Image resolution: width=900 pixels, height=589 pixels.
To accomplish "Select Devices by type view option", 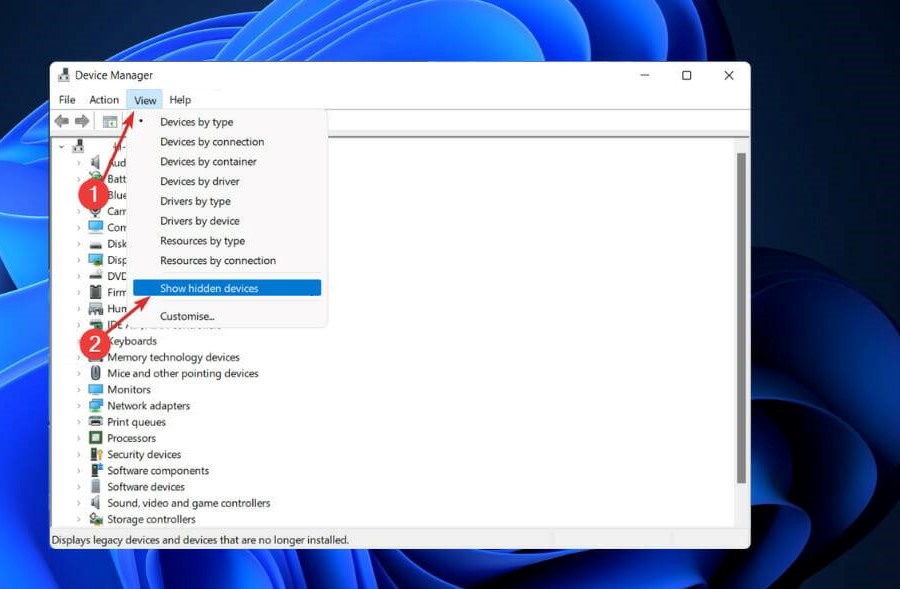I will coord(196,122).
